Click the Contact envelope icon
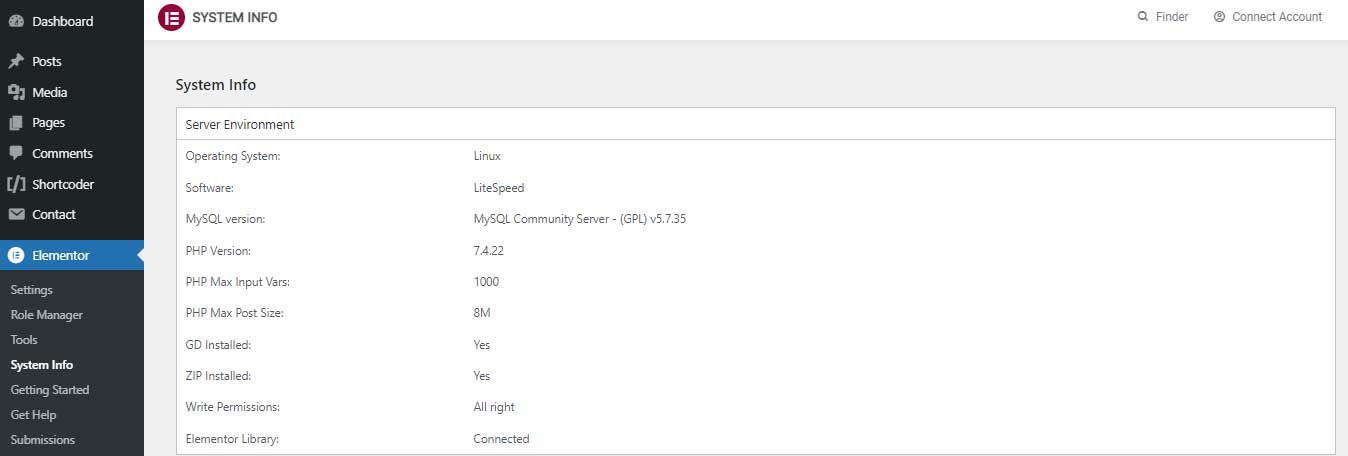Viewport: 1348px width, 456px height. [16, 214]
